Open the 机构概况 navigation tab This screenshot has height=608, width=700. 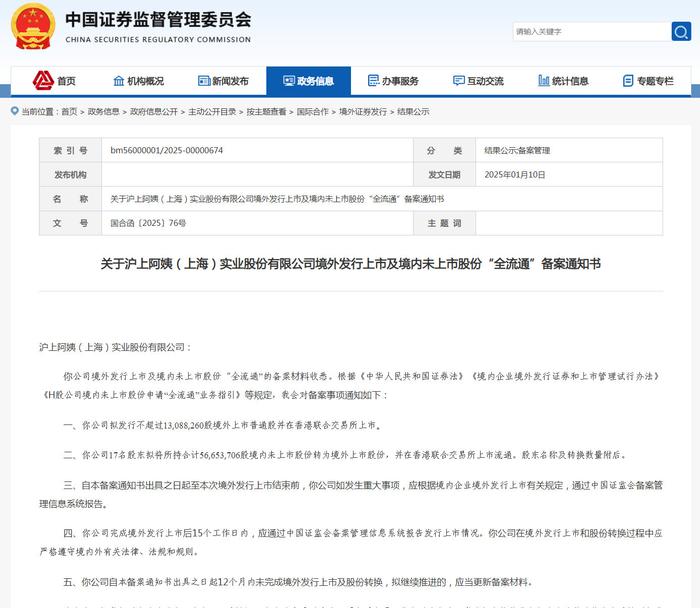coord(146,81)
